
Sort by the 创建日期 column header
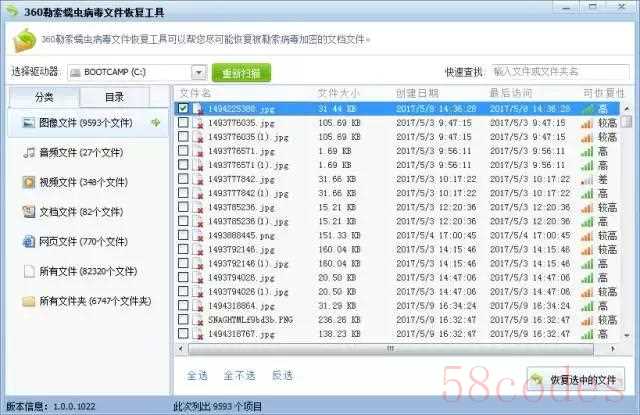click(417, 93)
